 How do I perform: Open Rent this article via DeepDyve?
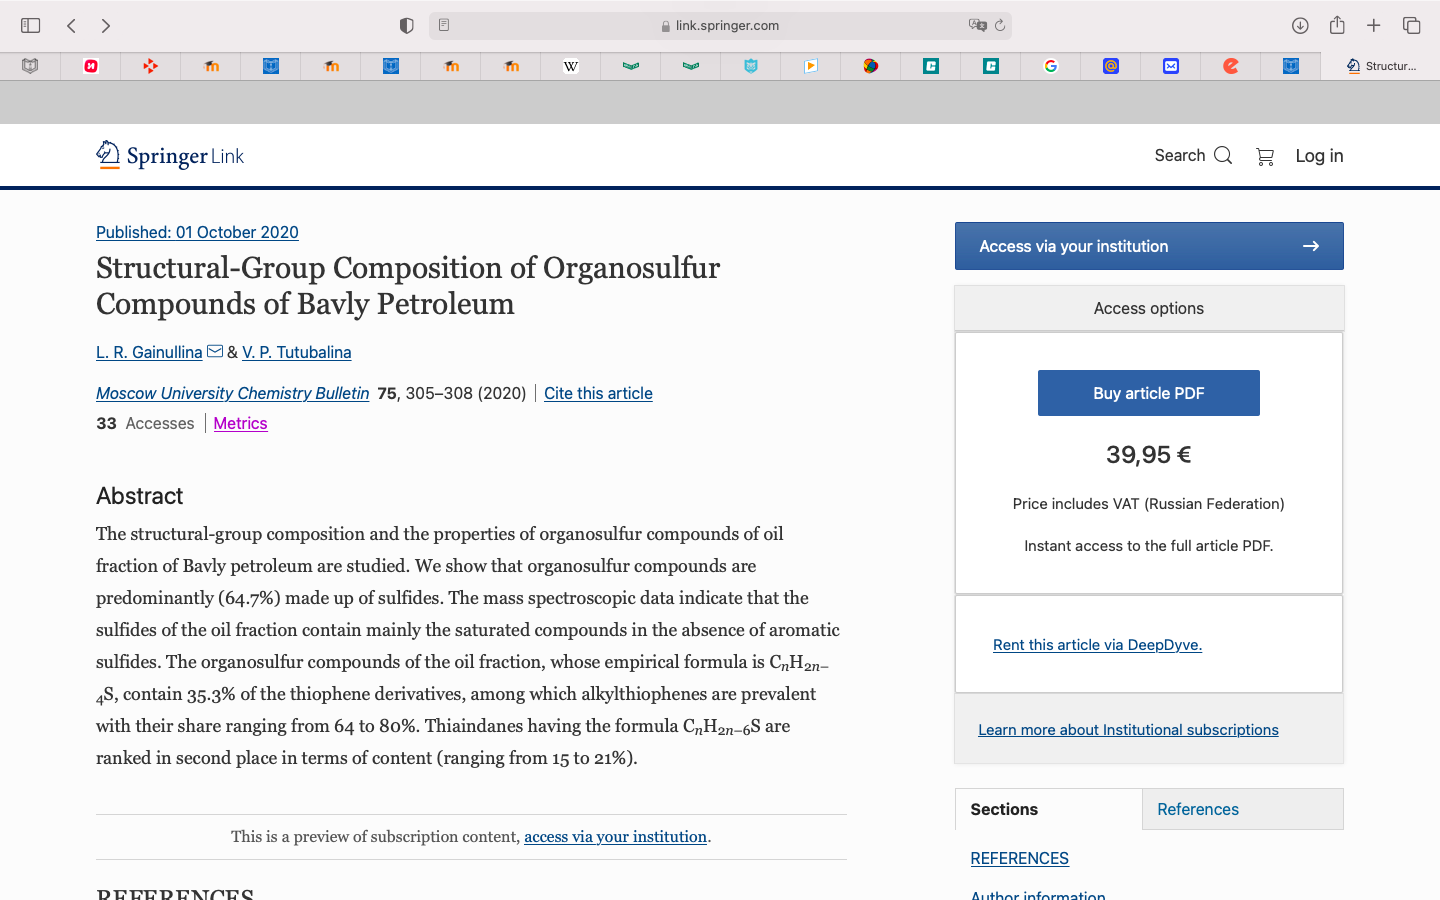point(1097,645)
